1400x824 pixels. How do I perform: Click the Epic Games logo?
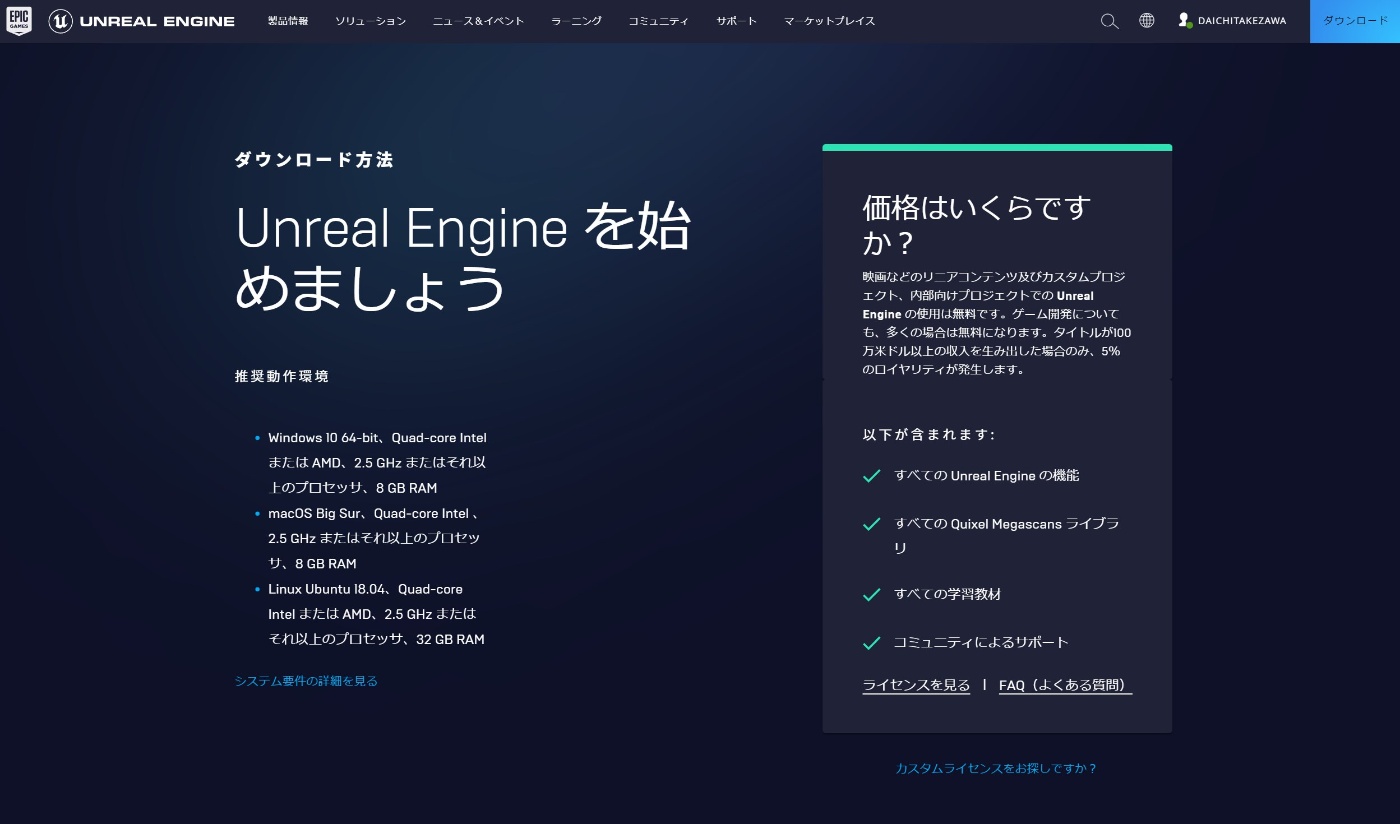(19, 20)
